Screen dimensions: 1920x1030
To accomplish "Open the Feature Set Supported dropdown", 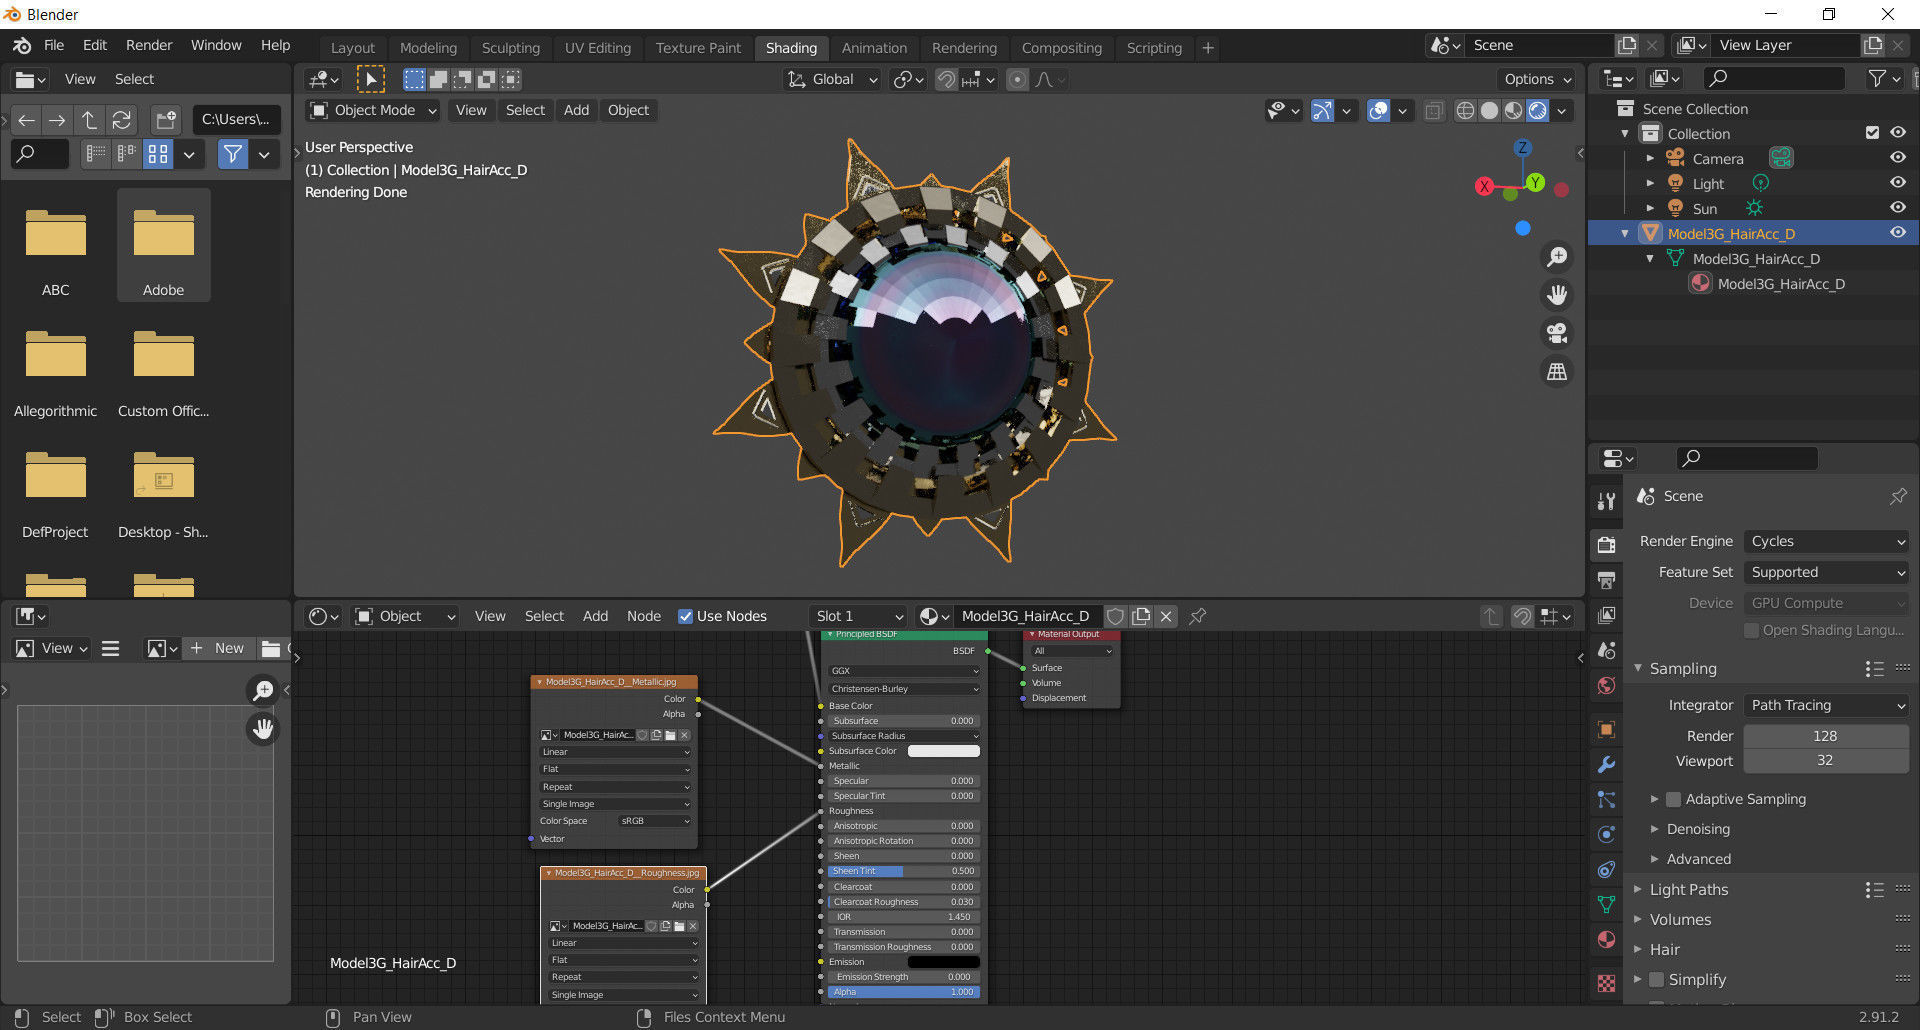I will coord(1826,572).
